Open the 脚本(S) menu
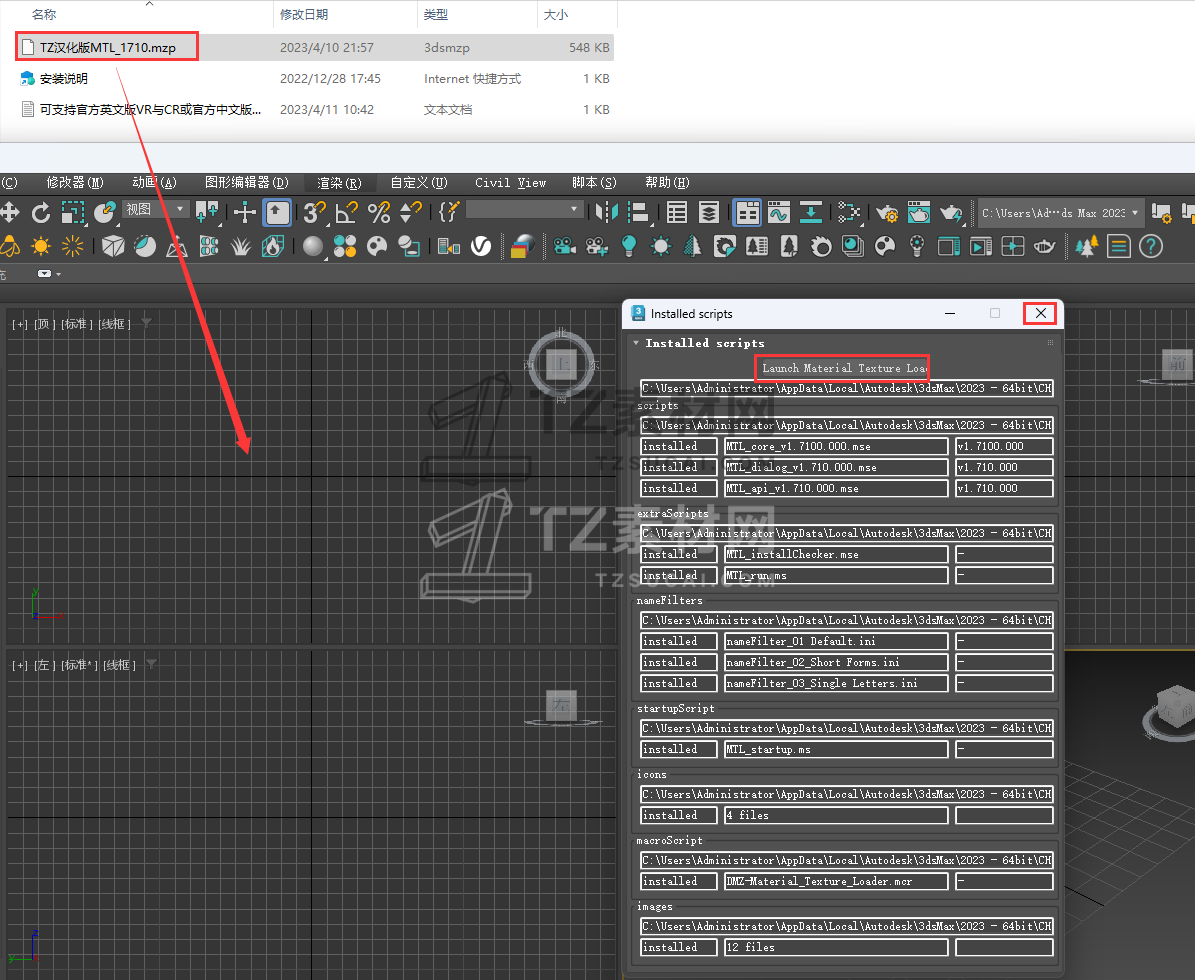 point(594,182)
